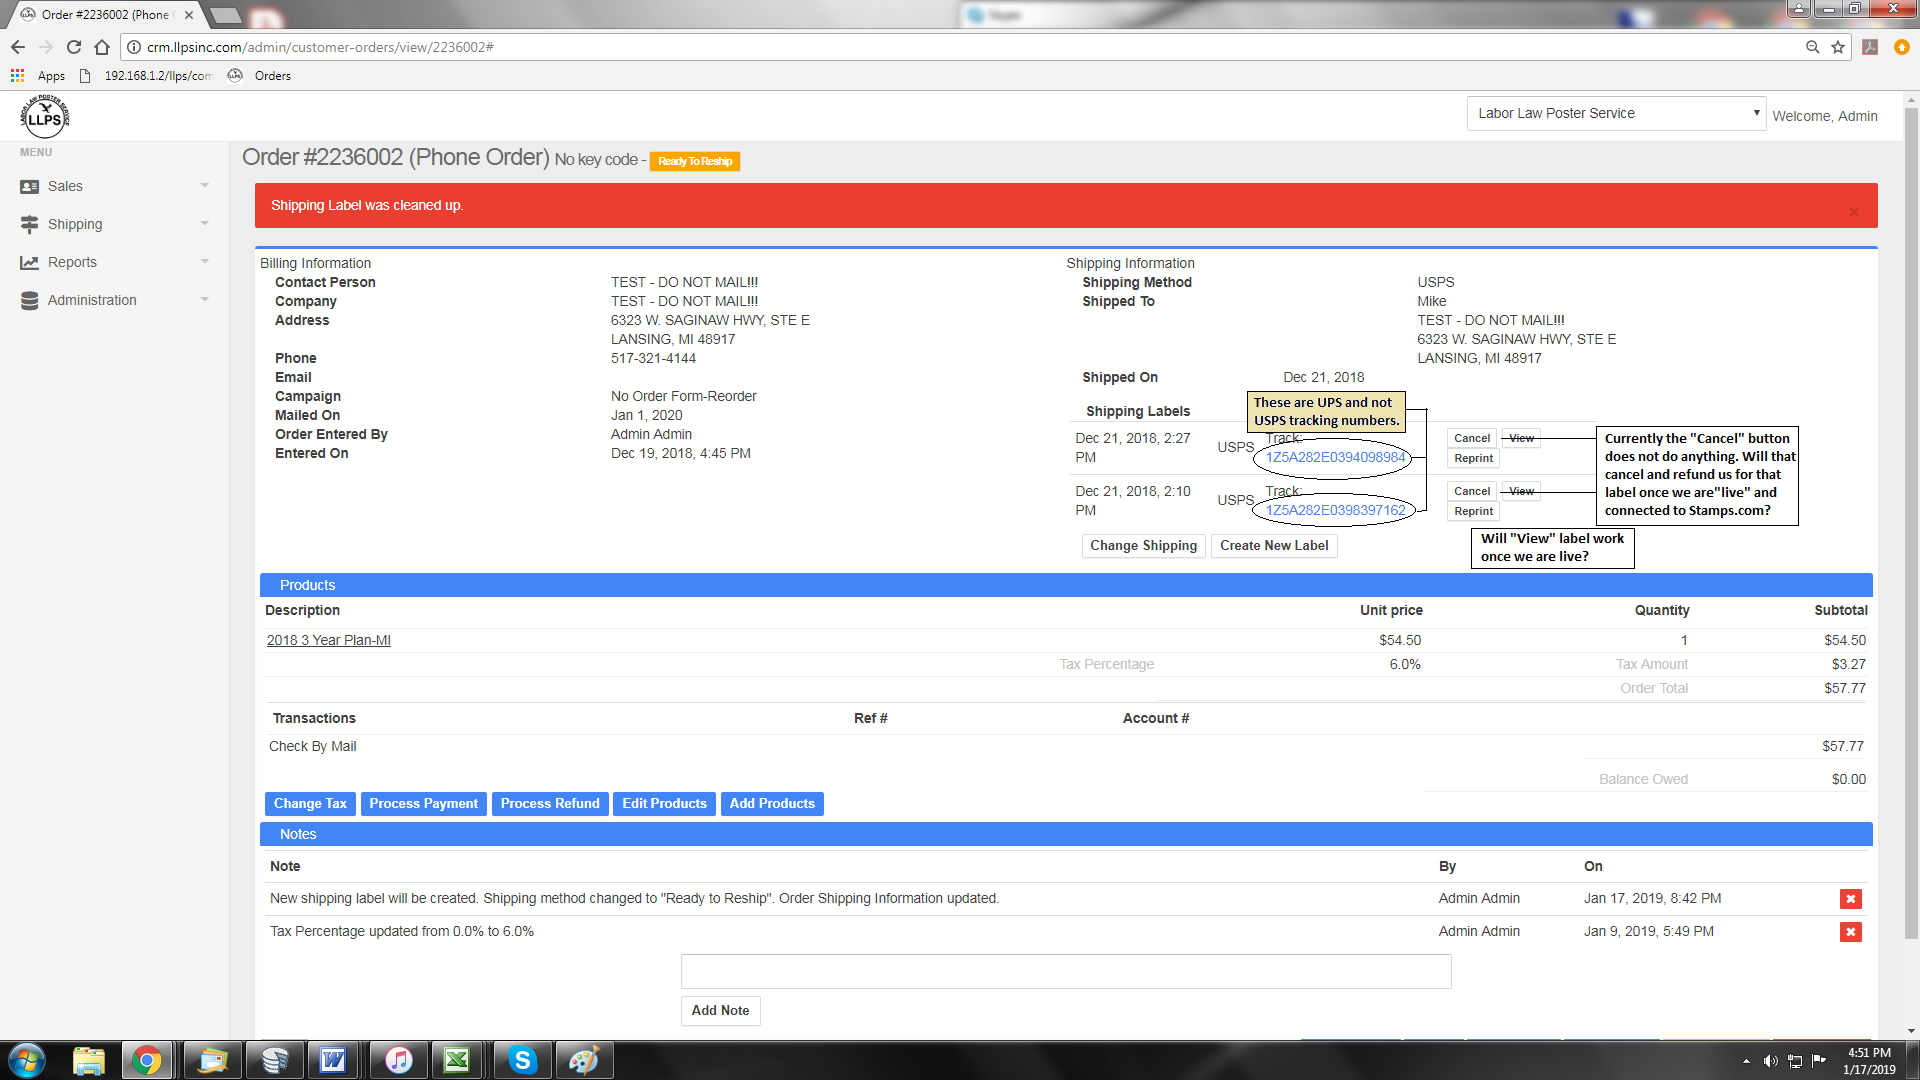Click the LLPS logo icon
The width and height of the screenshot is (1920, 1080).
coord(44,117)
